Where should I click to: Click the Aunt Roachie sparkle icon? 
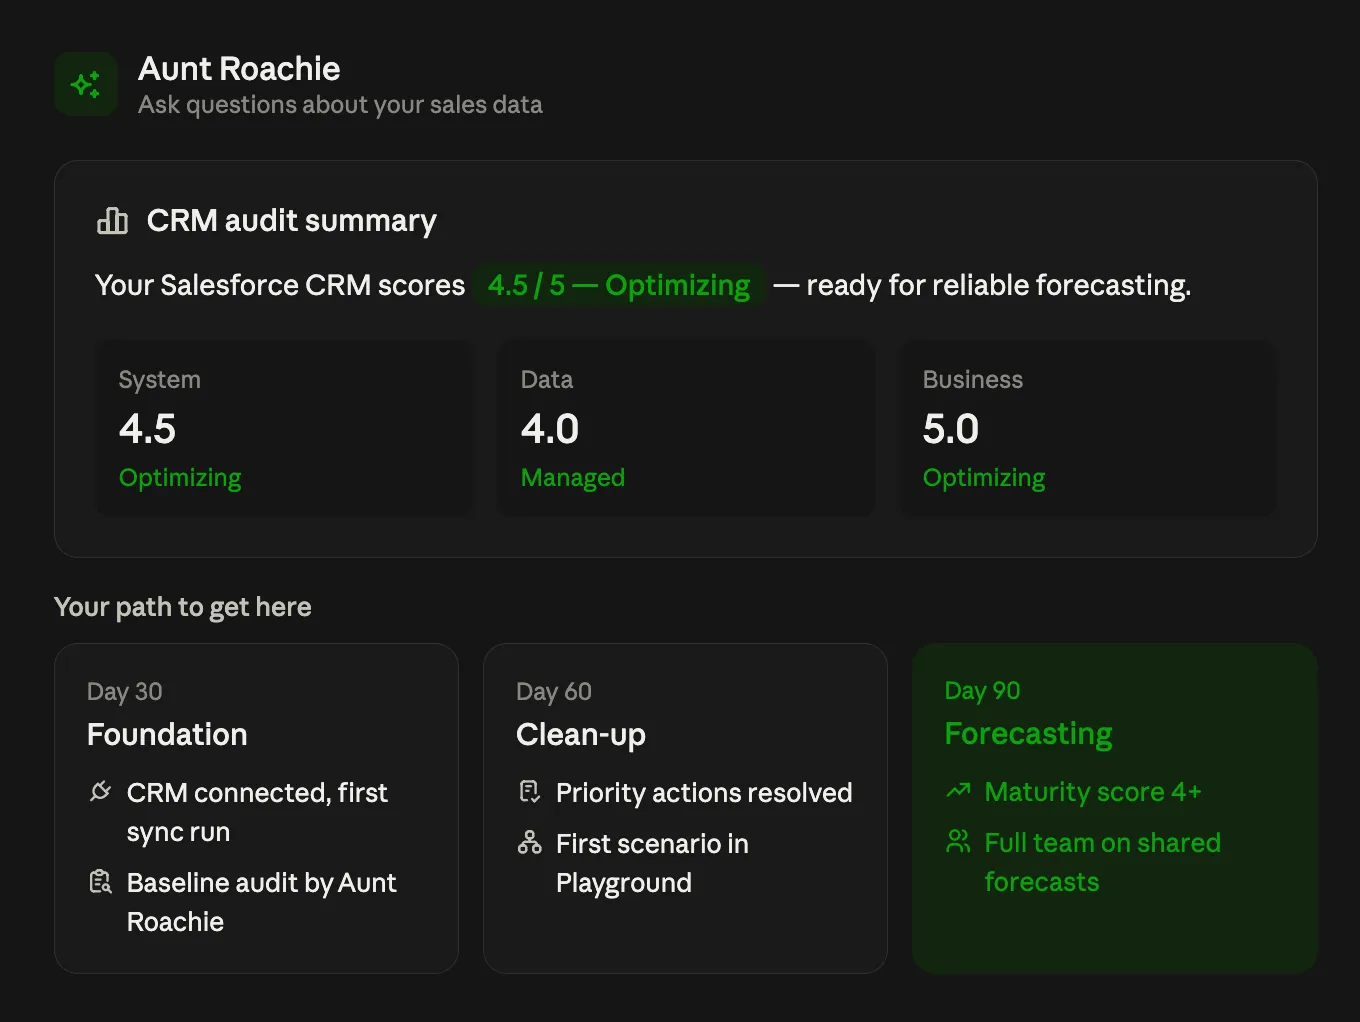point(86,84)
